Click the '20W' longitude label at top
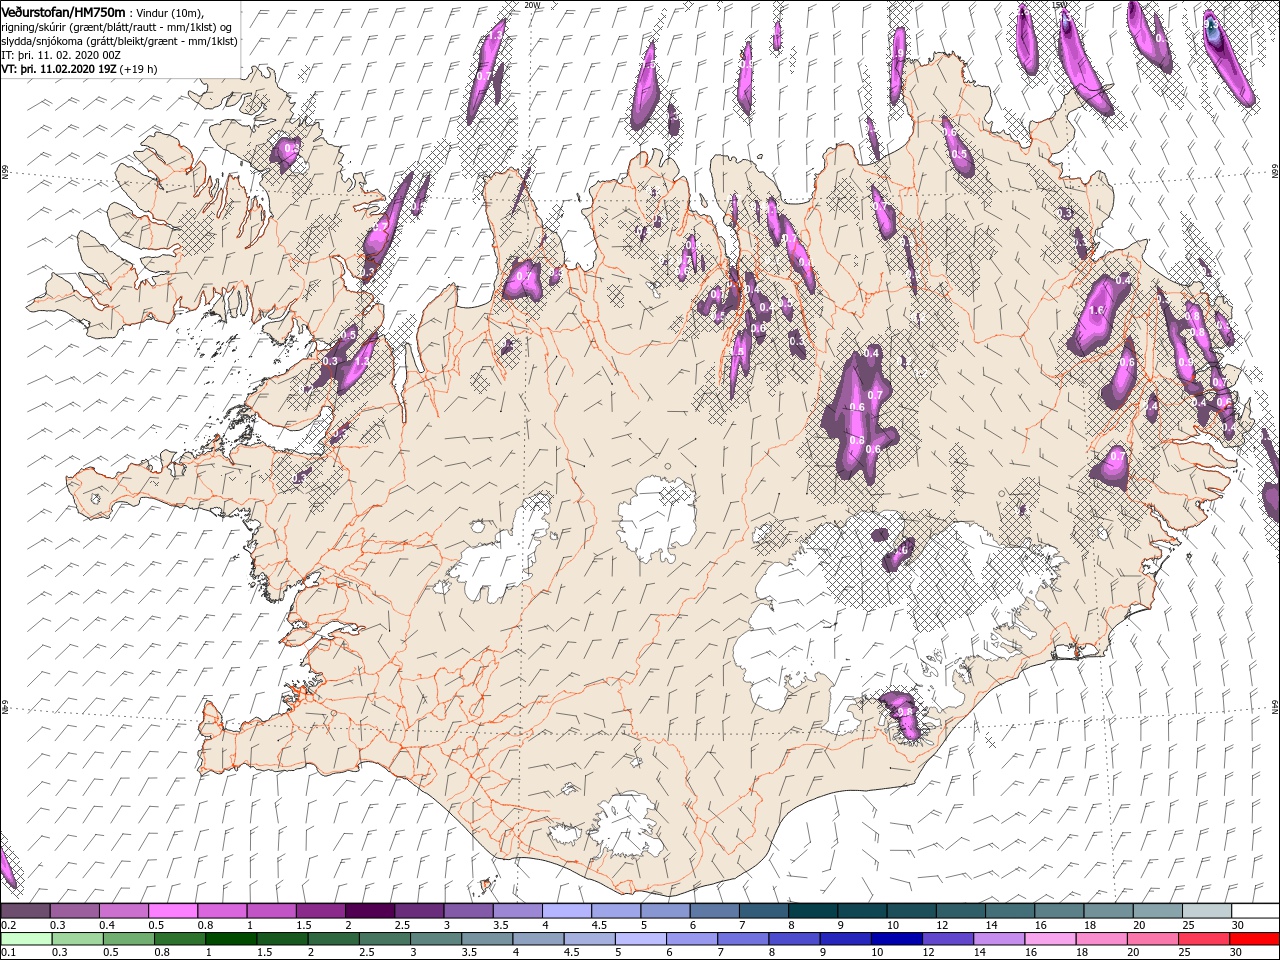This screenshot has width=1280, height=960. click(532, 5)
